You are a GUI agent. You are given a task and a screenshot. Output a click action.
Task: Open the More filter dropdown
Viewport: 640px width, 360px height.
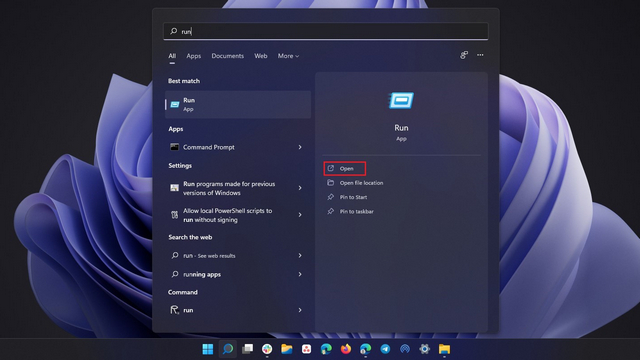[x=288, y=56]
